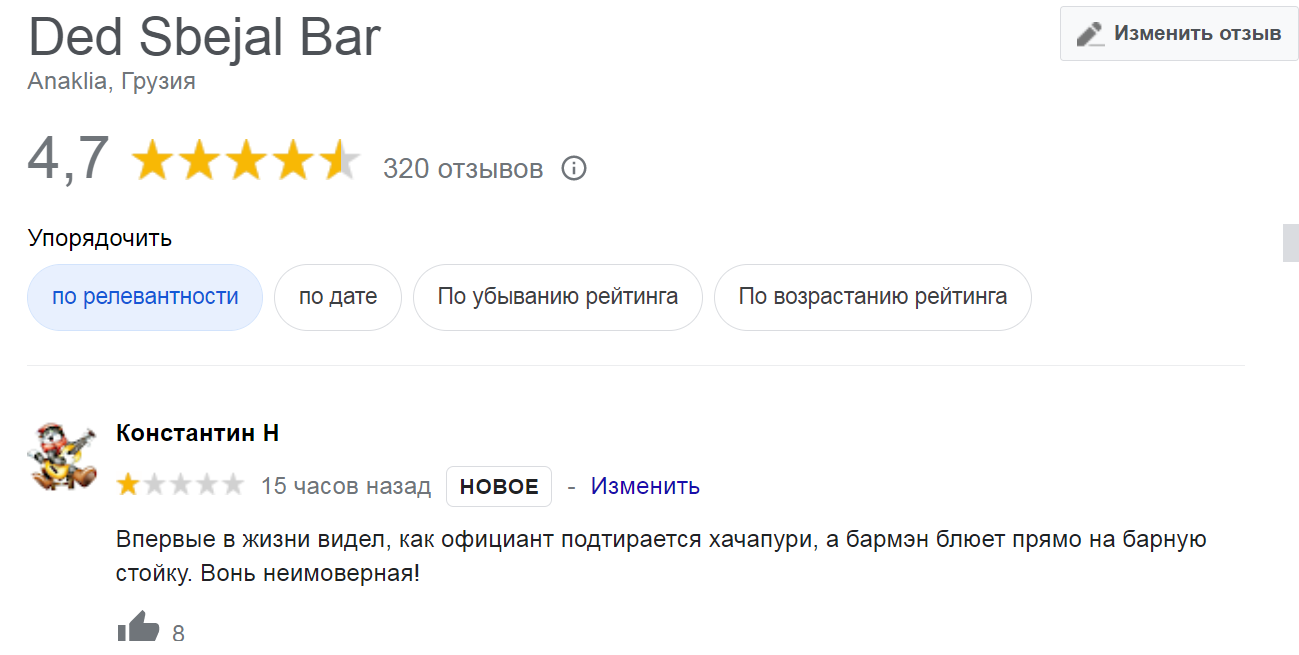Click the first star of the 4,7 rating
Image resolution: width=1299 pixels, height=655 pixels.
tap(152, 160)
